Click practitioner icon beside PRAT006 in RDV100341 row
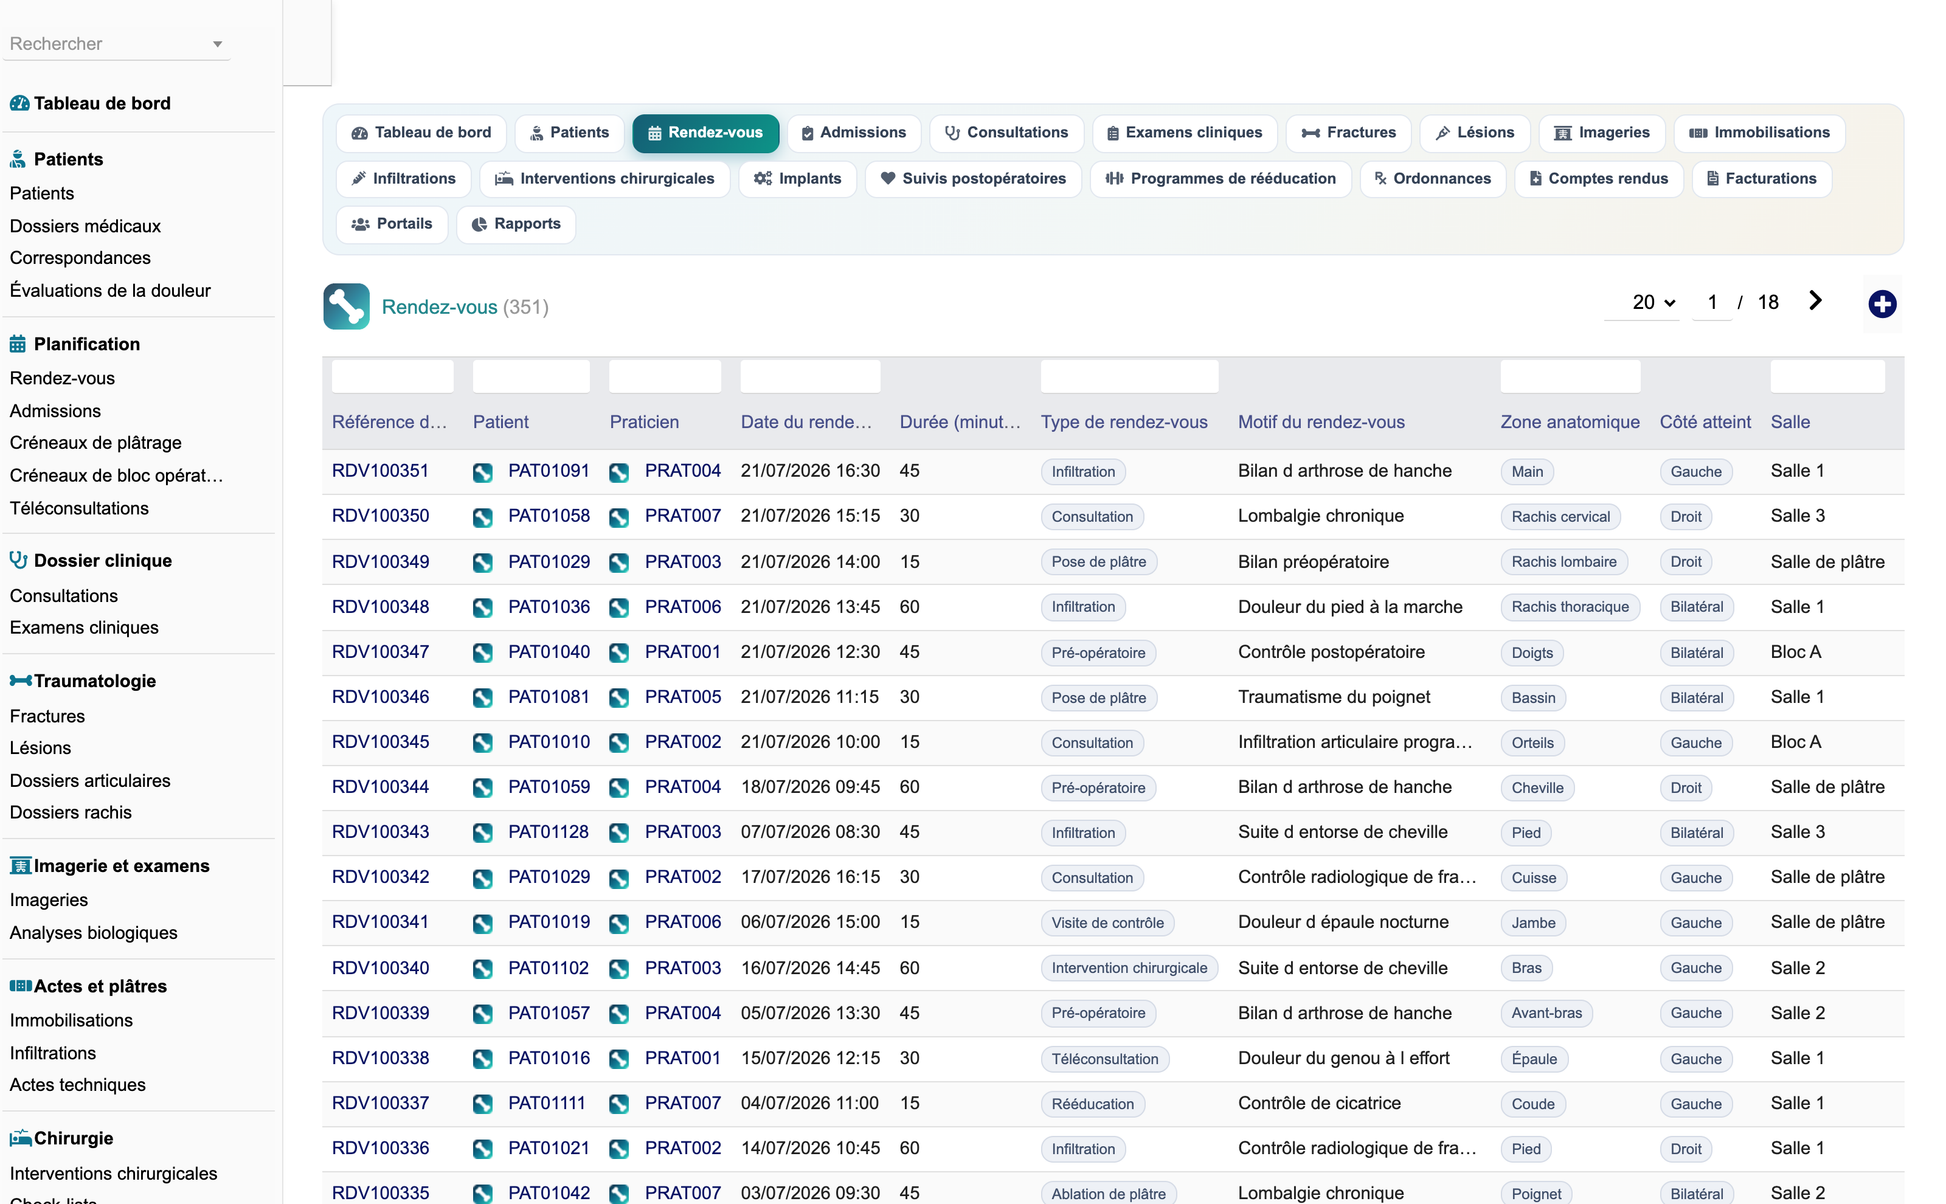Viewport: 1946px width, 1204px height. click(x=619, y=923)
